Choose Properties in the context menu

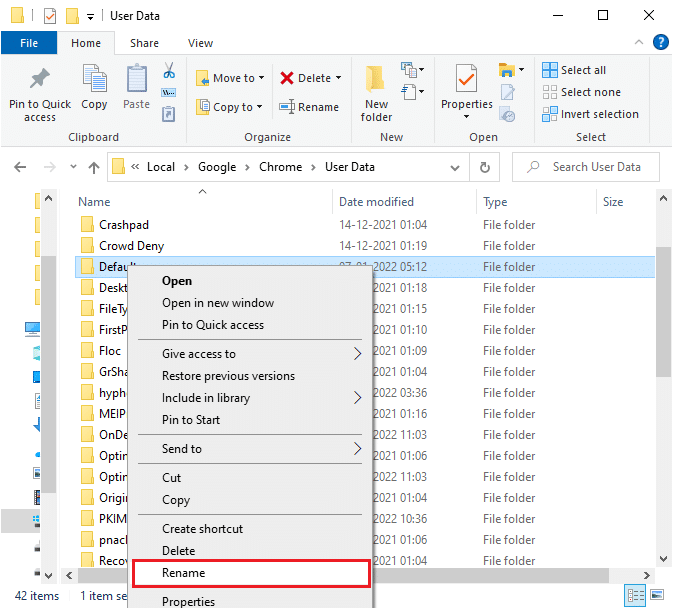251,601
